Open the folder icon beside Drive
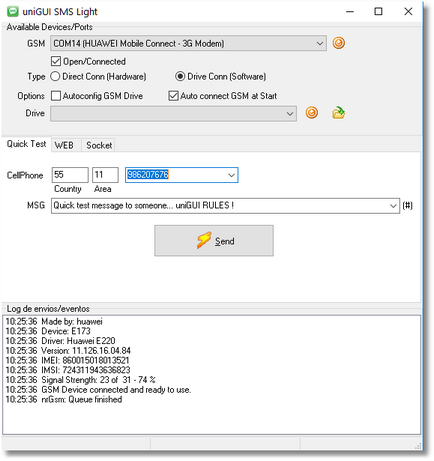434x461 pixels. tap(338, 113)
